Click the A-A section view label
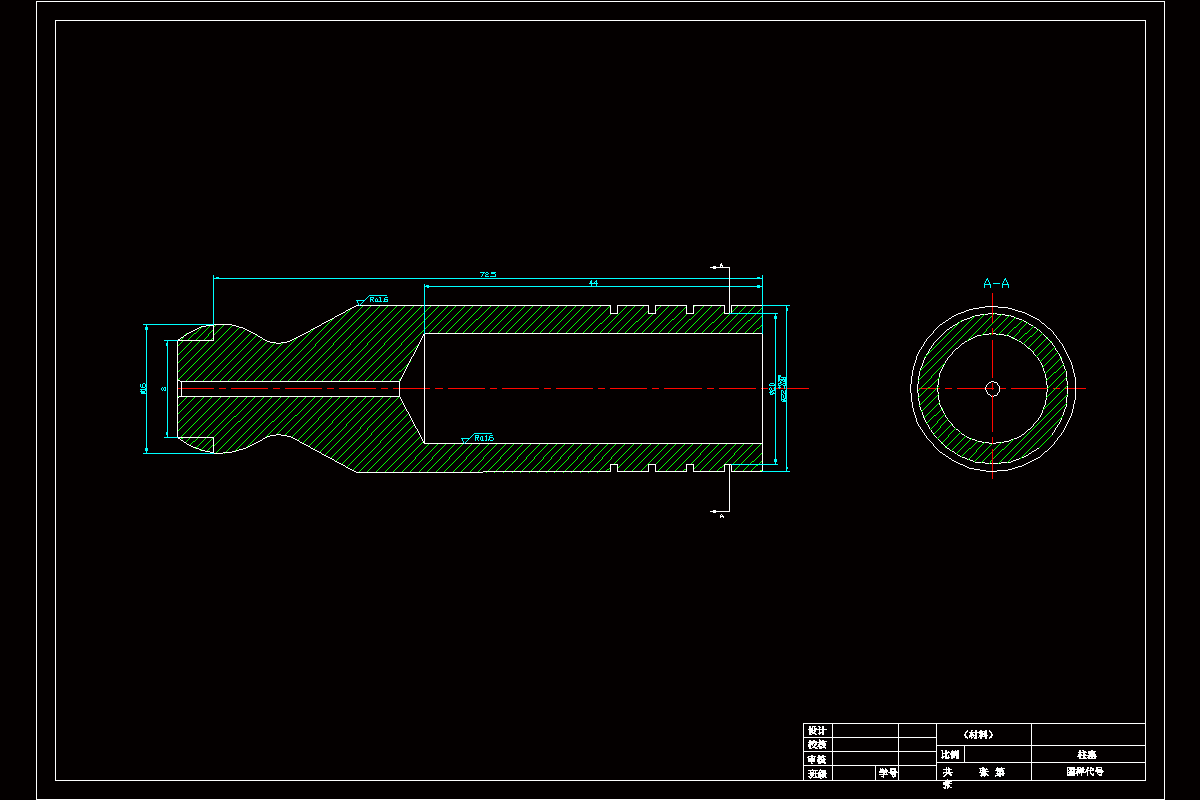 click(x=996, y=284)
